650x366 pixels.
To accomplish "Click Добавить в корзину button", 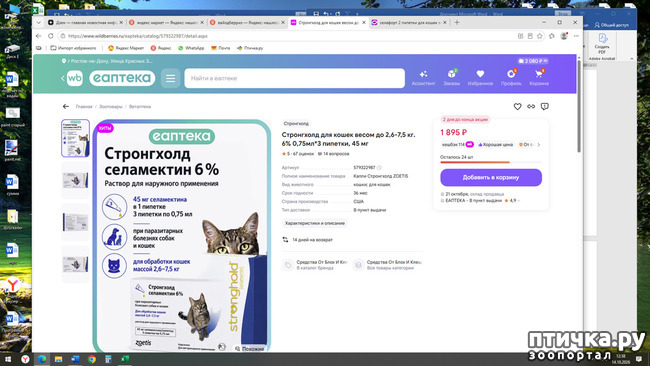I will (491, 177).
